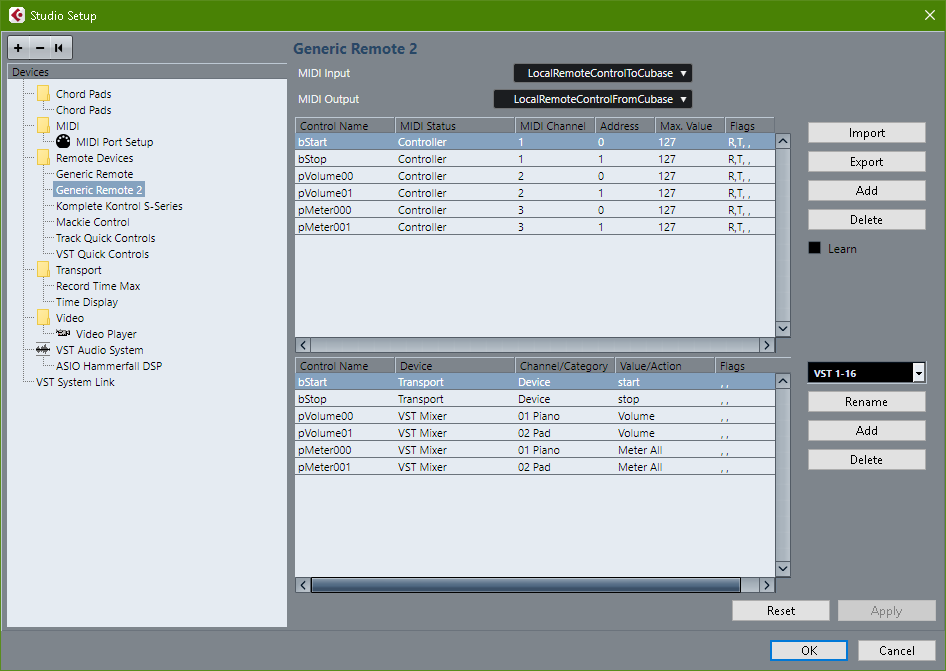The width and height of the screenshot is (946, 671).
Task: Click Value/Action column header
Action: [665, 366]
